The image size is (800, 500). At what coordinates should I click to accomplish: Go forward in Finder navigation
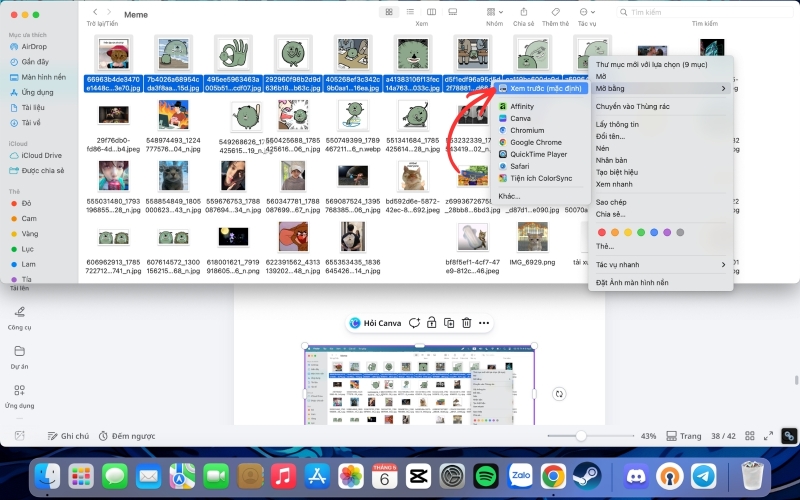[x=109, y=12]
